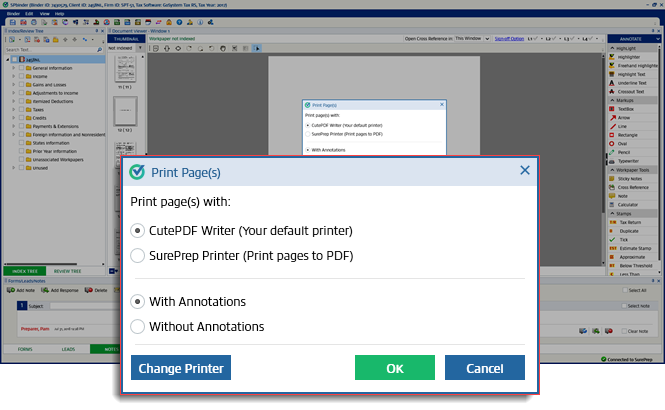Image resolution: width=665 pixels, height=410 pixels.
Task: Choose SurePrep Printer to print to PDF
Action: (x=139, y=255)
